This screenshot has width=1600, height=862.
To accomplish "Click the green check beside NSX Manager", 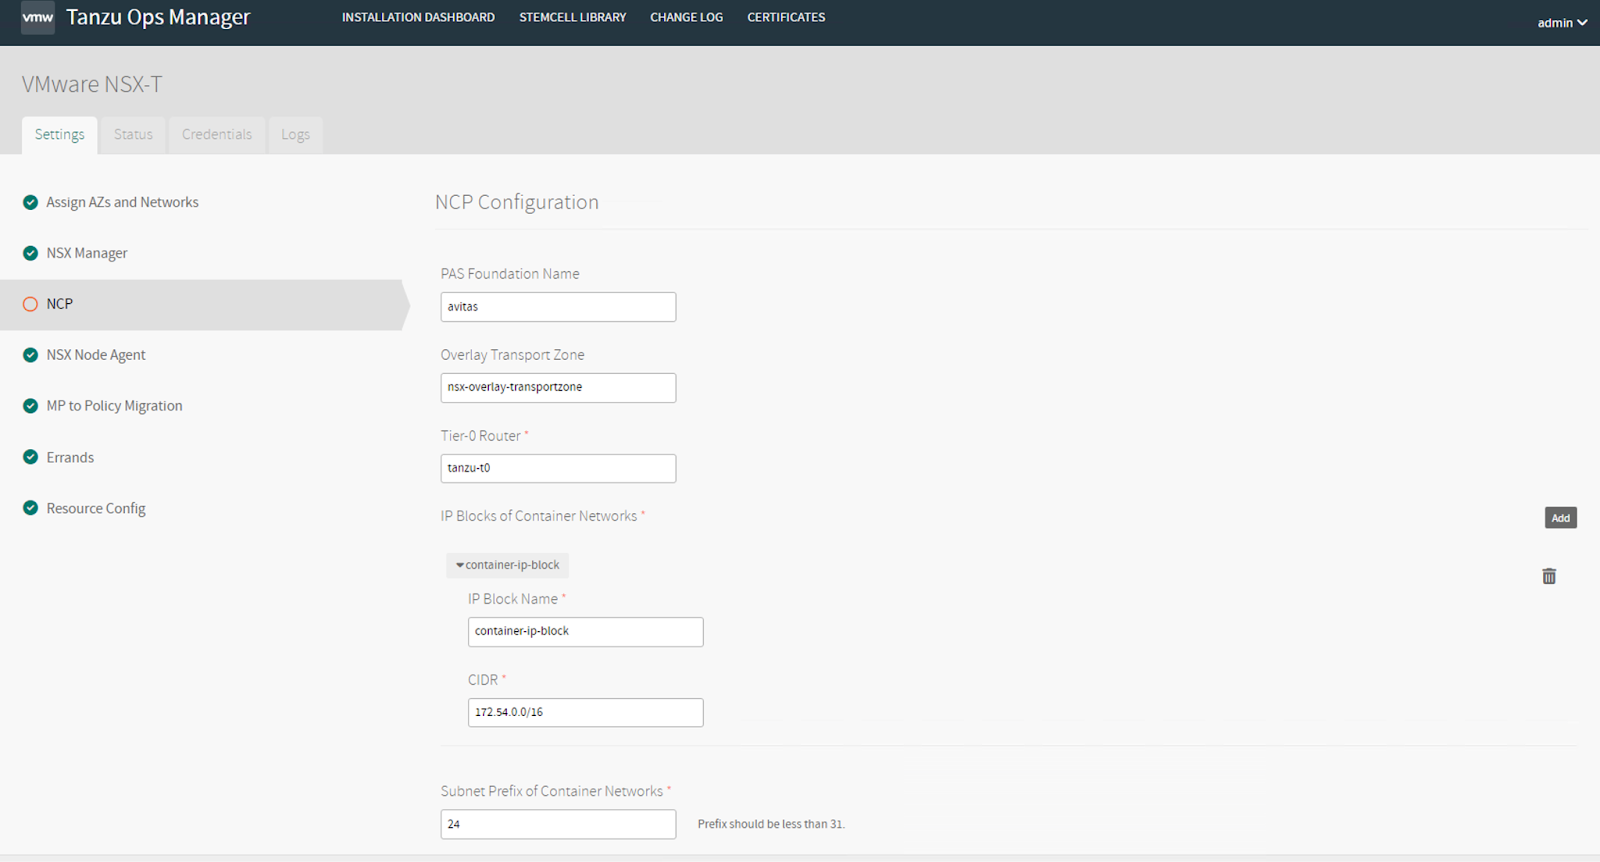I will point(30,253).
